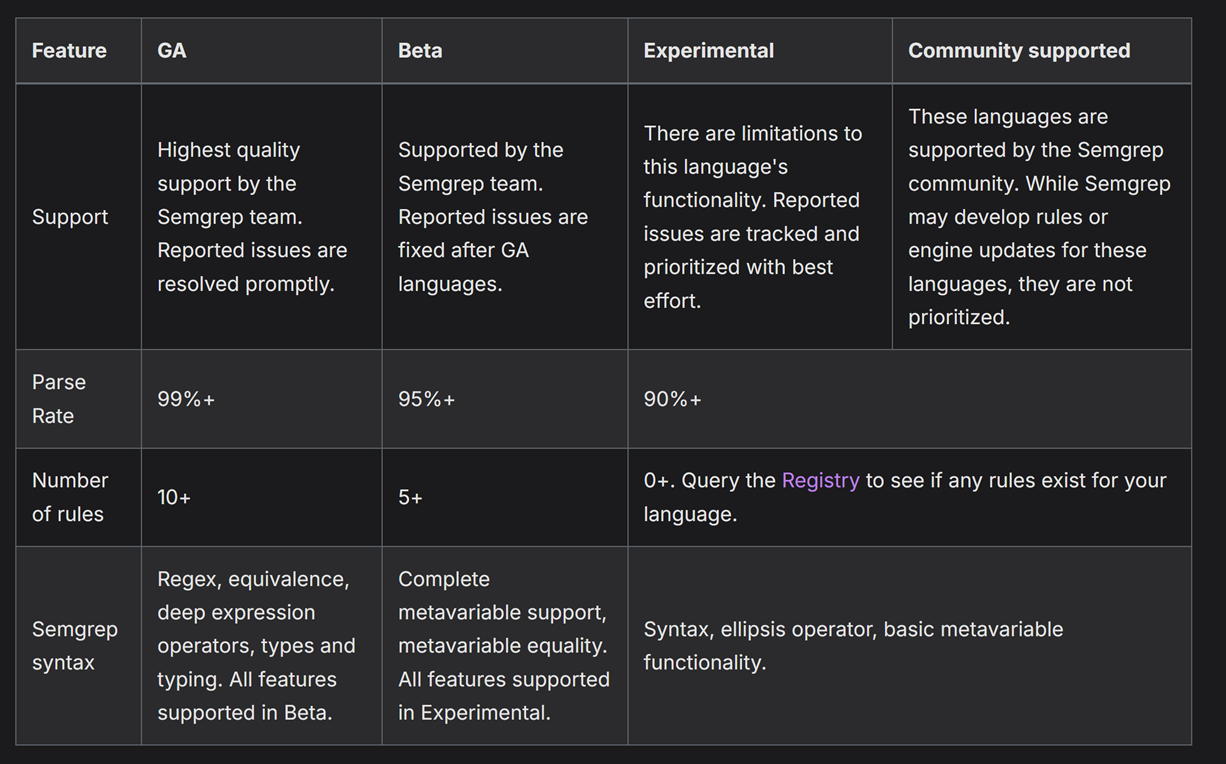
Task: Select the 'Regex, equivalence' syntax cell
Action: click(x=256, y=646)
